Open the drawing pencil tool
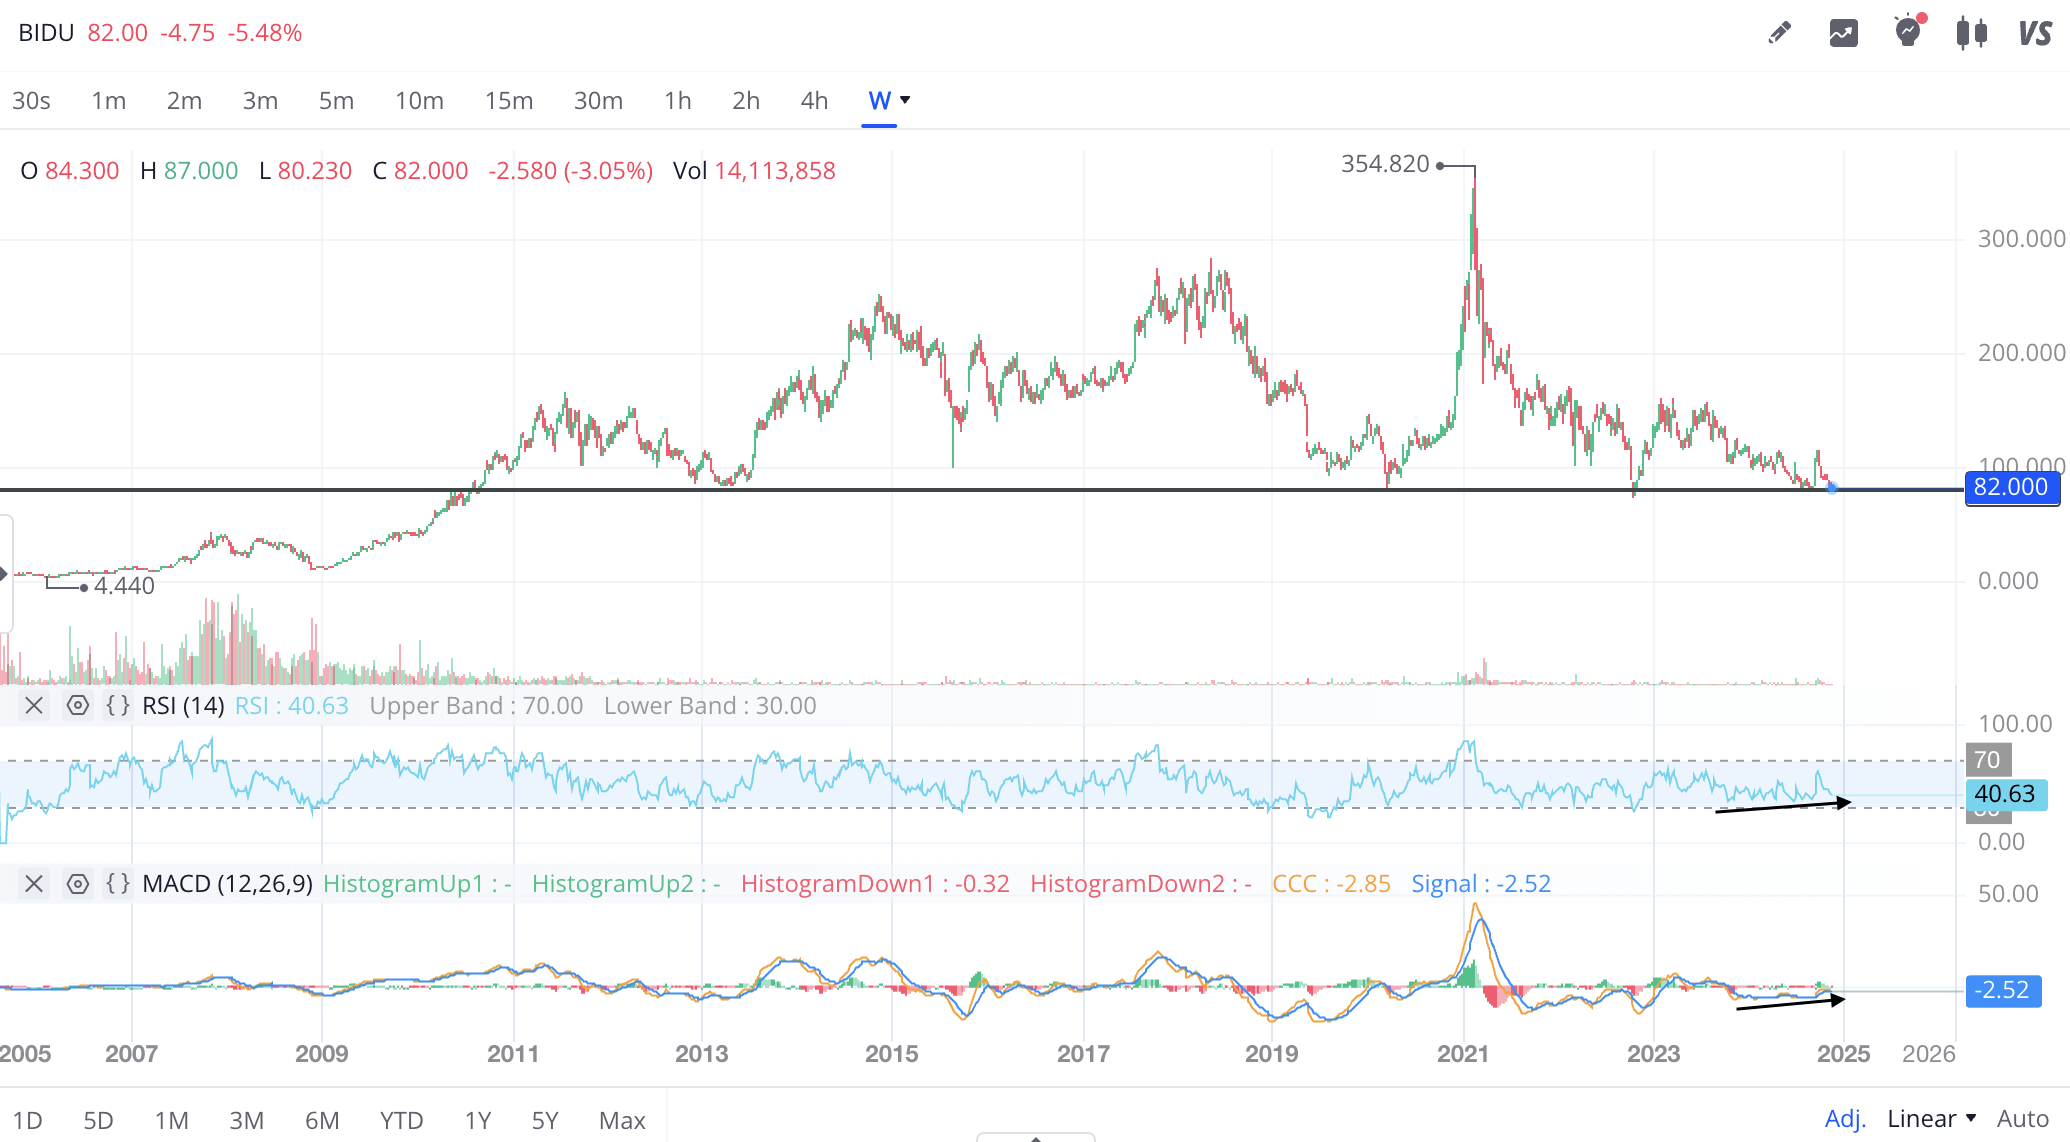Viewport: 2070px width, 1142px height. (1779, 33)
